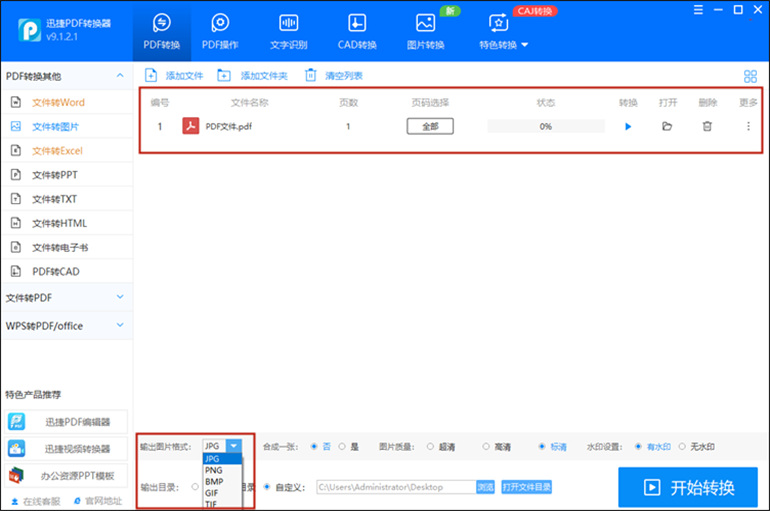Screen dimensions: 770x511
Task: Click the 状态 column header
Action: (x=546, y=103)
